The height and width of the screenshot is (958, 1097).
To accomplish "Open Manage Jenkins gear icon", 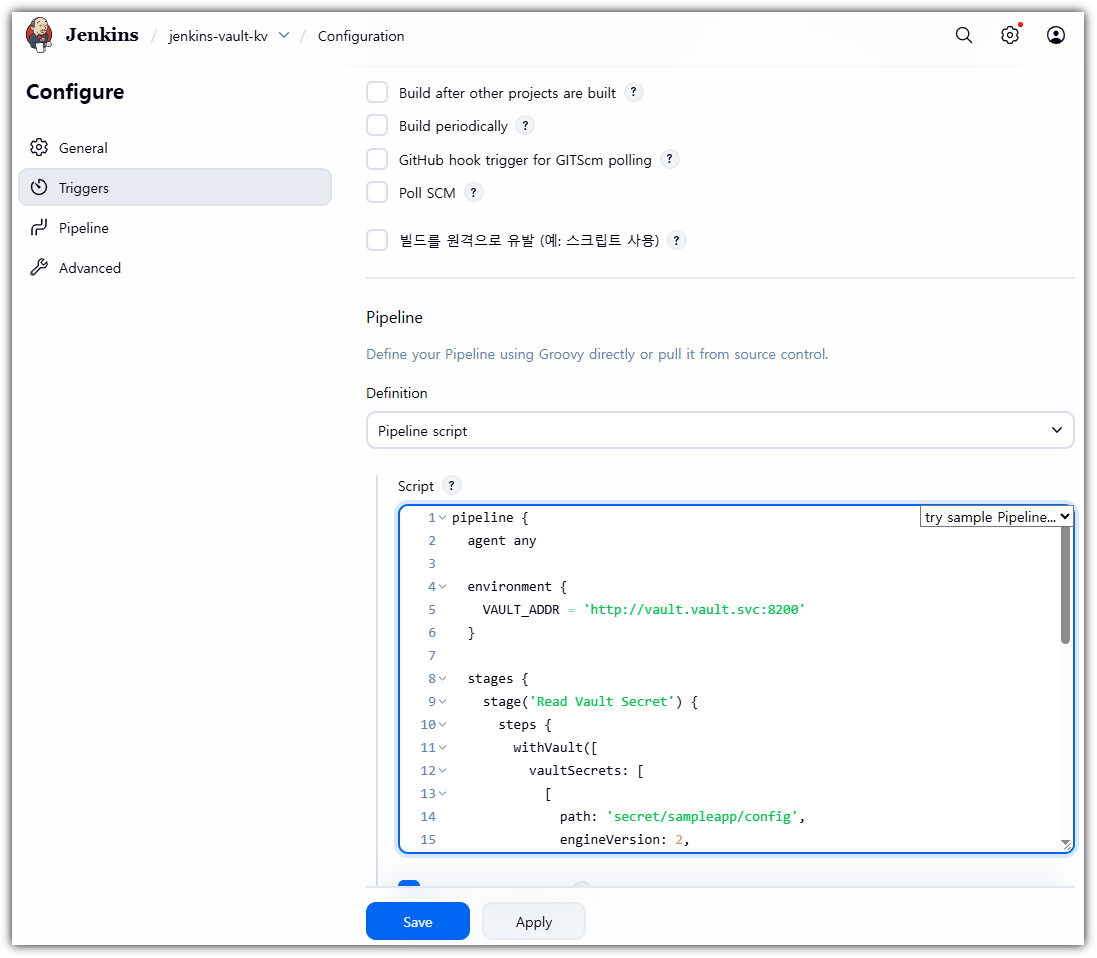I will coord(1010,35).
